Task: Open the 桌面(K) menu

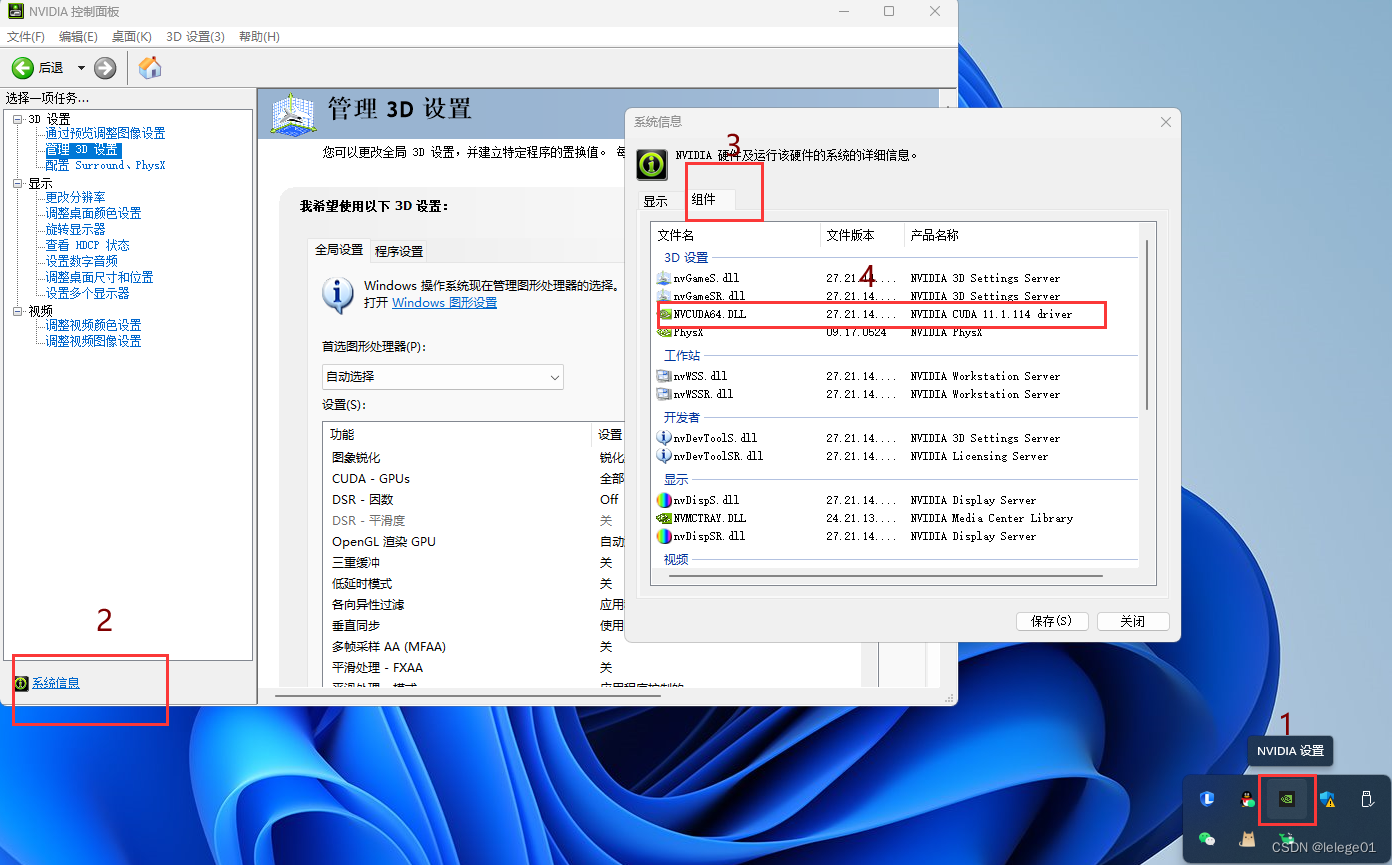Action: pyautogui.click(x=132, y=37)
